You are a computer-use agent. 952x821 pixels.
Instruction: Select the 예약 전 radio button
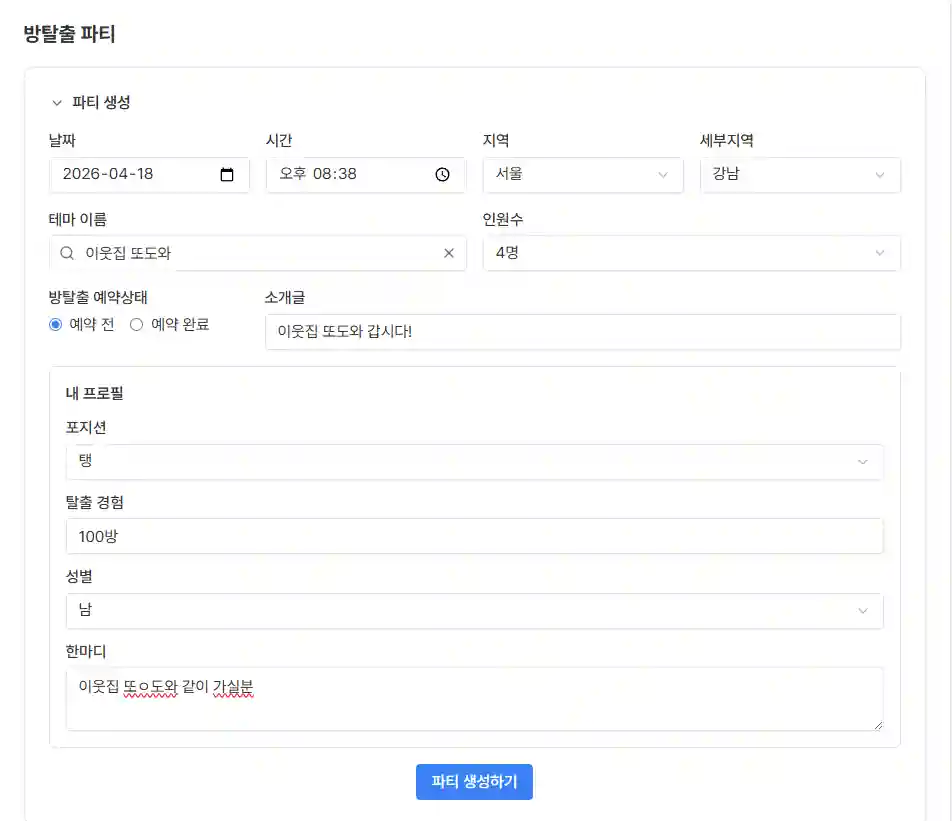tap(56, 325)
